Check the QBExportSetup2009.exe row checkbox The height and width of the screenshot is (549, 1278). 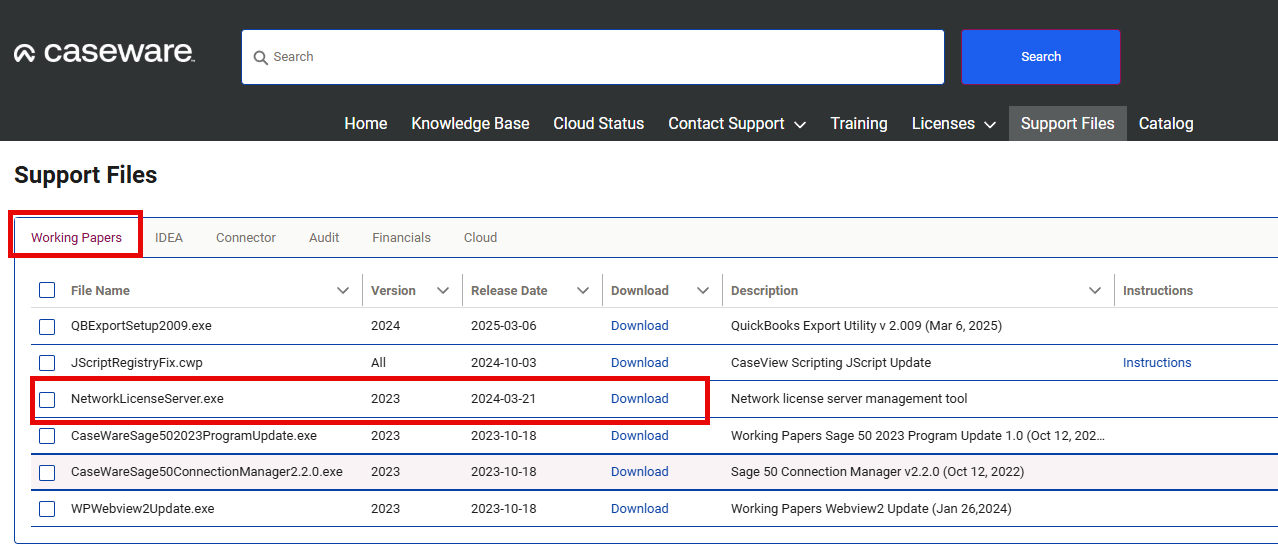[x=47, y=326]
